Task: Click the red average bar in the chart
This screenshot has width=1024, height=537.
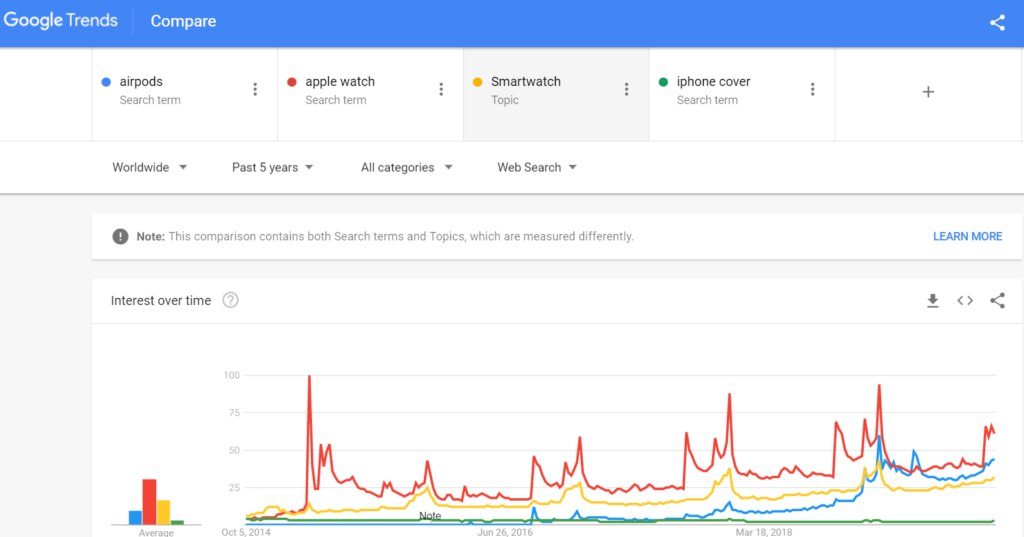Action: point(150,502)
